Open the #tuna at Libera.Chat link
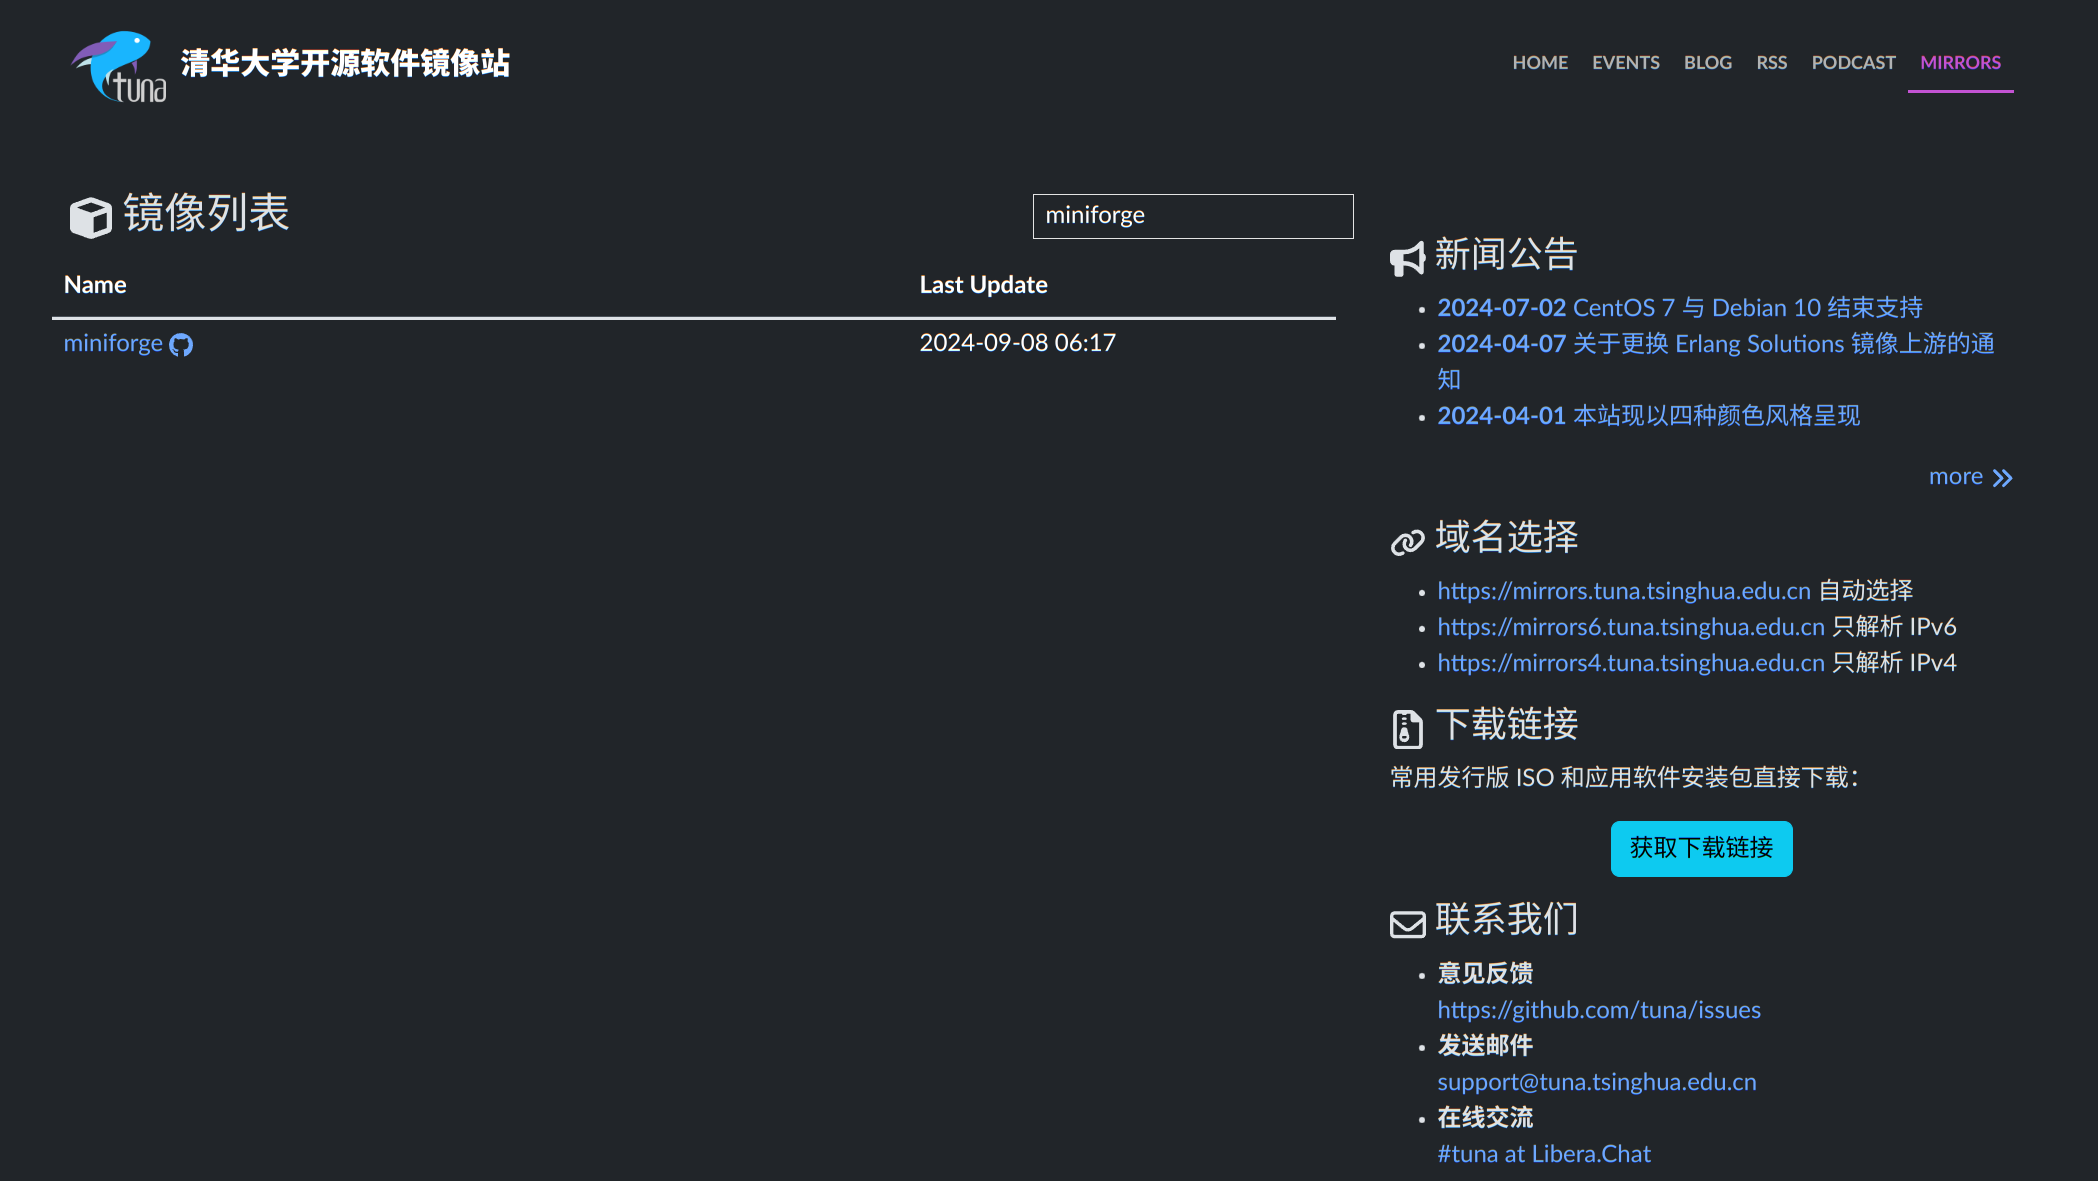Viewport: 2098px width, 1181px height. [x=1544, y=1154]
